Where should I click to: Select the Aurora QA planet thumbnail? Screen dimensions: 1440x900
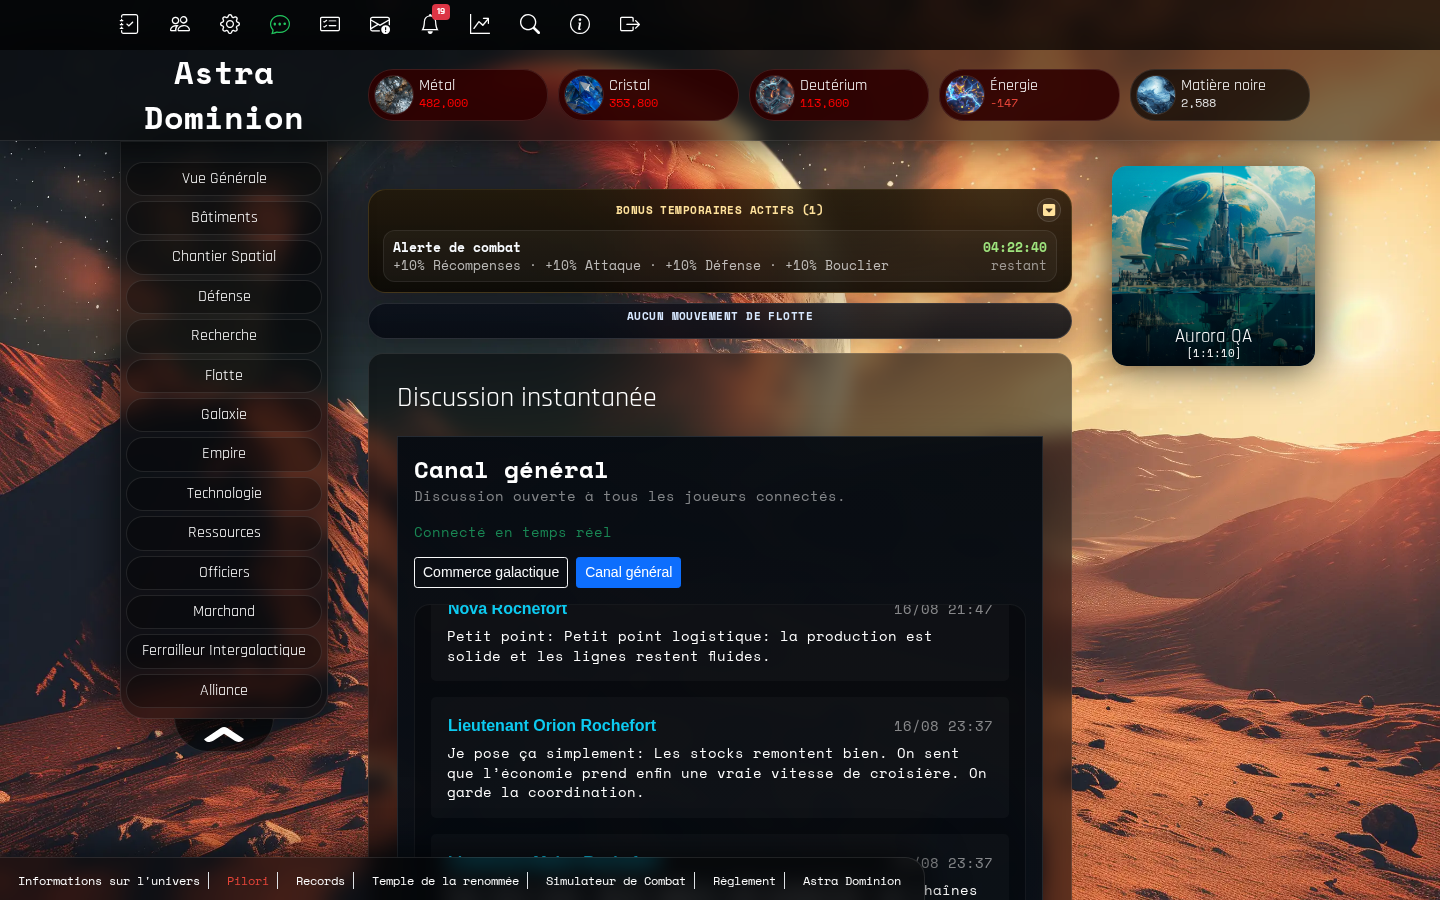(1213, 266)
